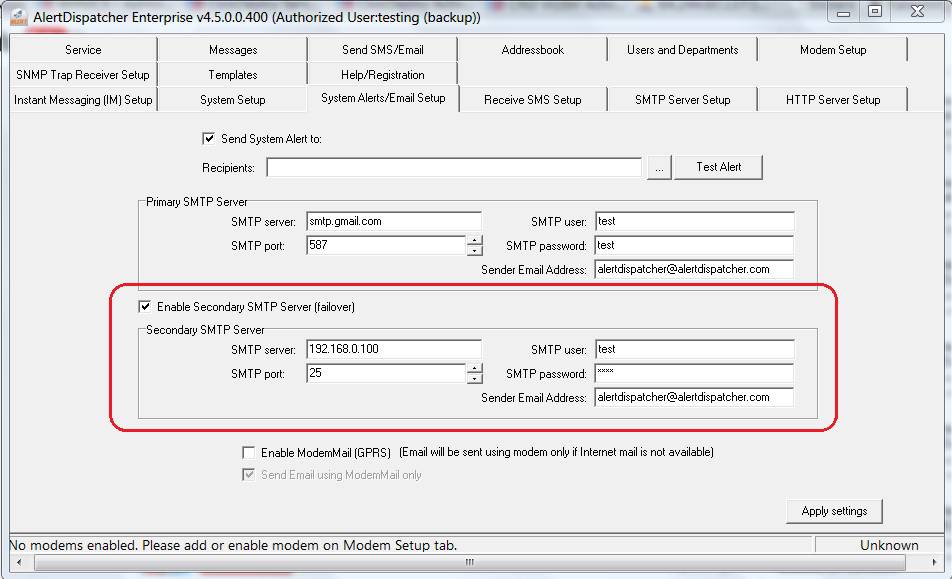The image size is (952, 579).
Task: Open HTTP Server Setup tab
Action: click(833, 100)
